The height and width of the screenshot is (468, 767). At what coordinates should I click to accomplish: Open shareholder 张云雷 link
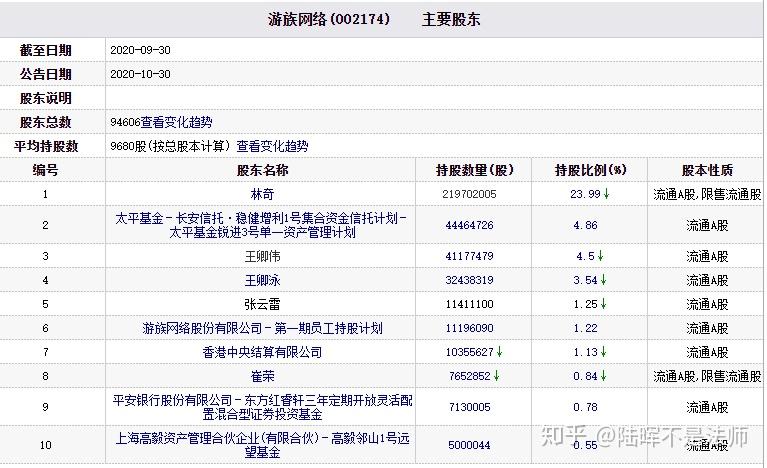[x=262, y=304]
